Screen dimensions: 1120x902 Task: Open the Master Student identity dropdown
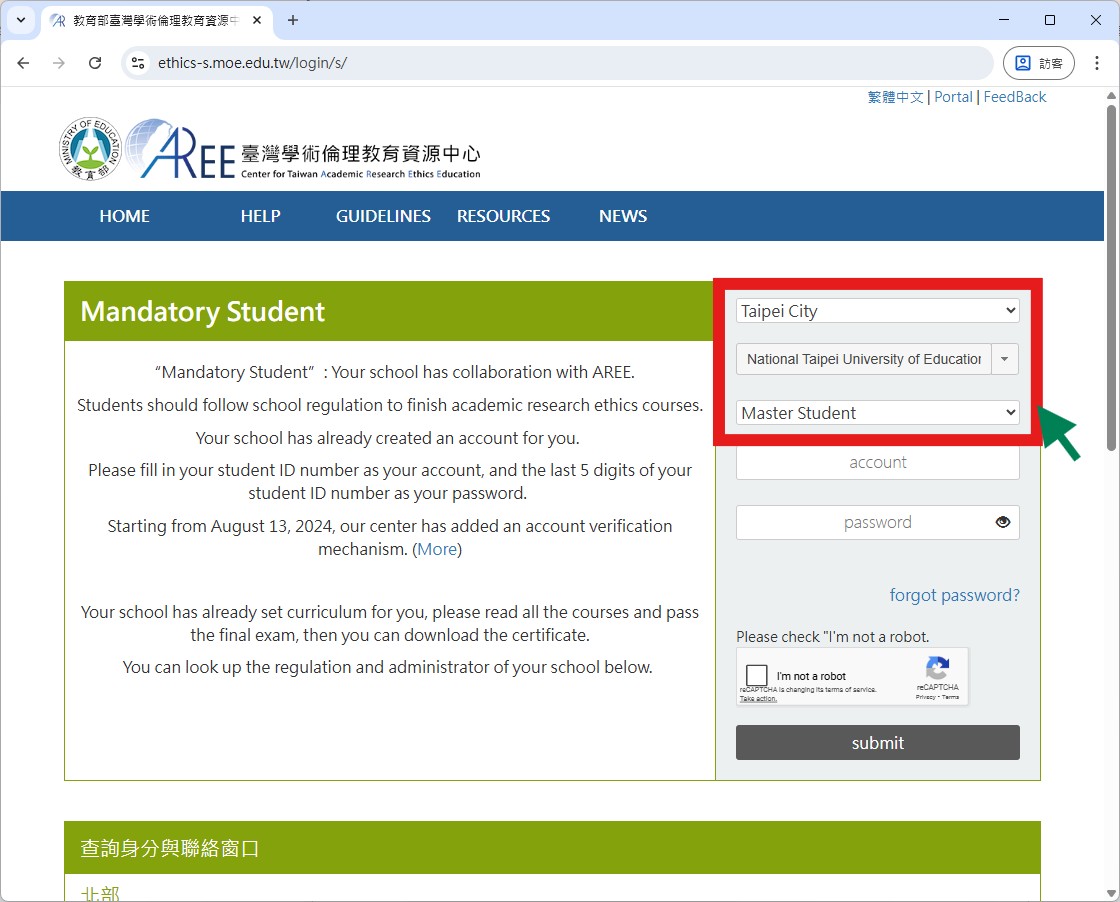[877, 412]
